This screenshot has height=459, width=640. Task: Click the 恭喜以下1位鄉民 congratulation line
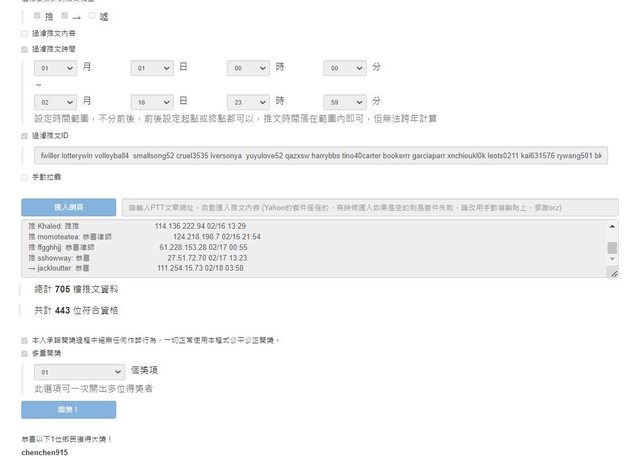[67, 439]
